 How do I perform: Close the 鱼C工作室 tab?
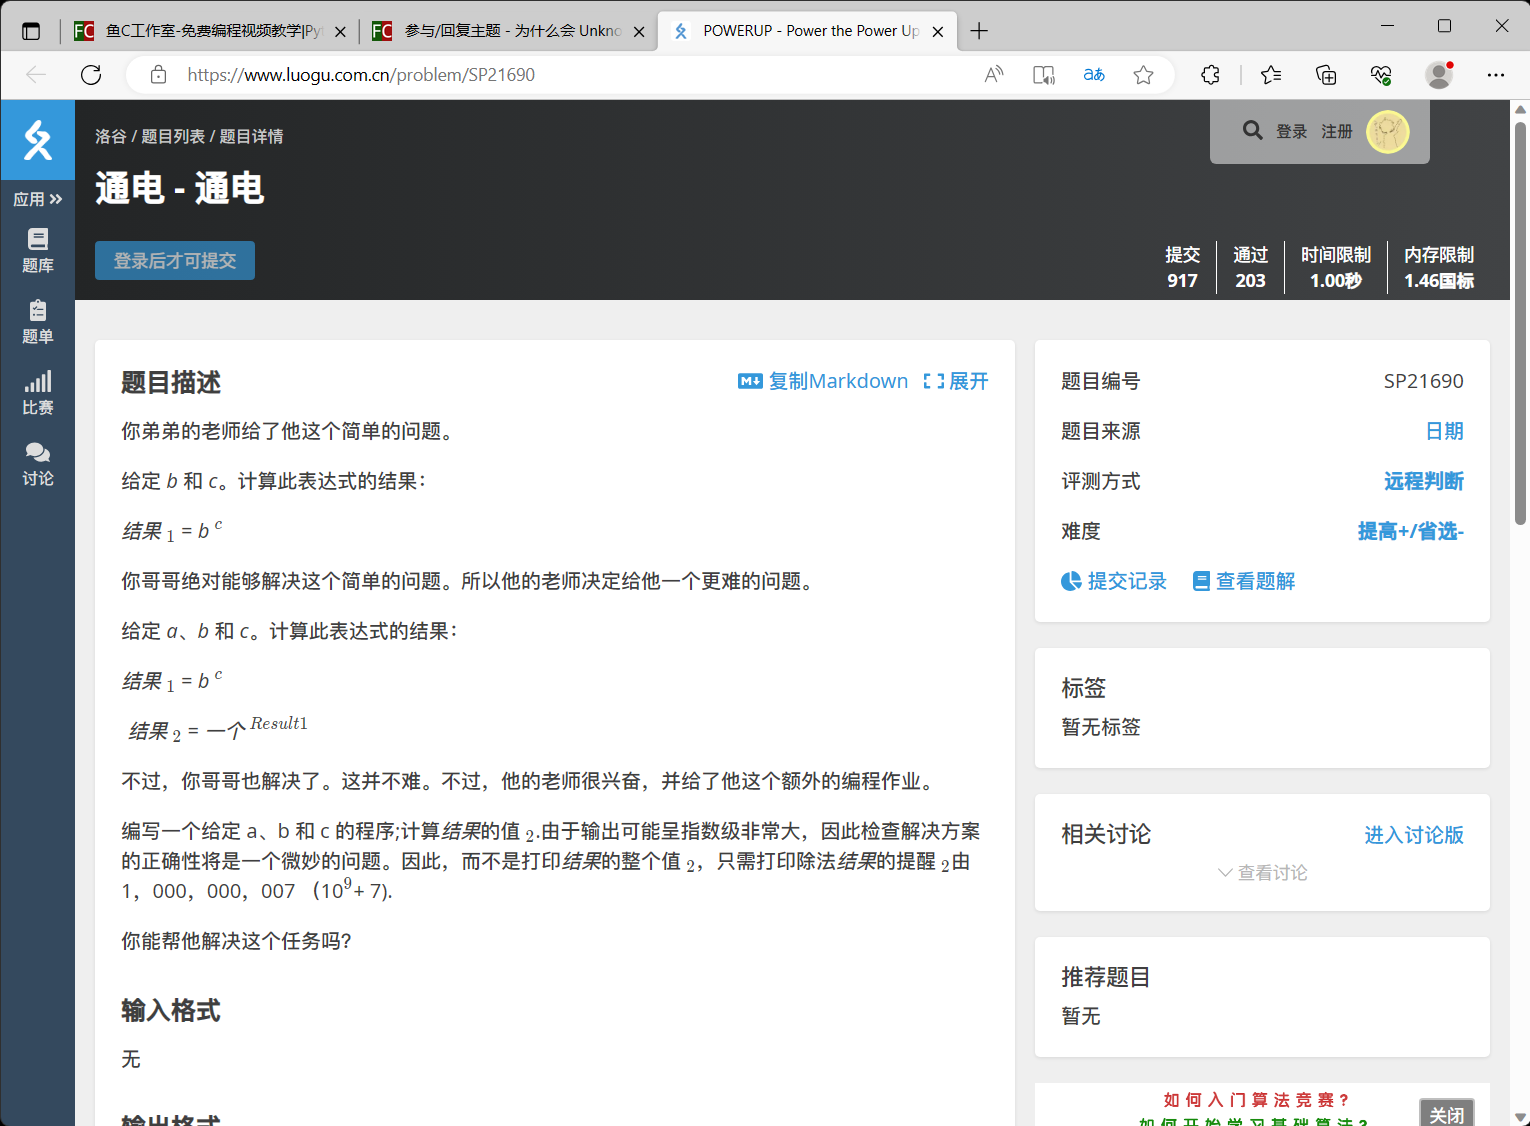tap(340, 31)
